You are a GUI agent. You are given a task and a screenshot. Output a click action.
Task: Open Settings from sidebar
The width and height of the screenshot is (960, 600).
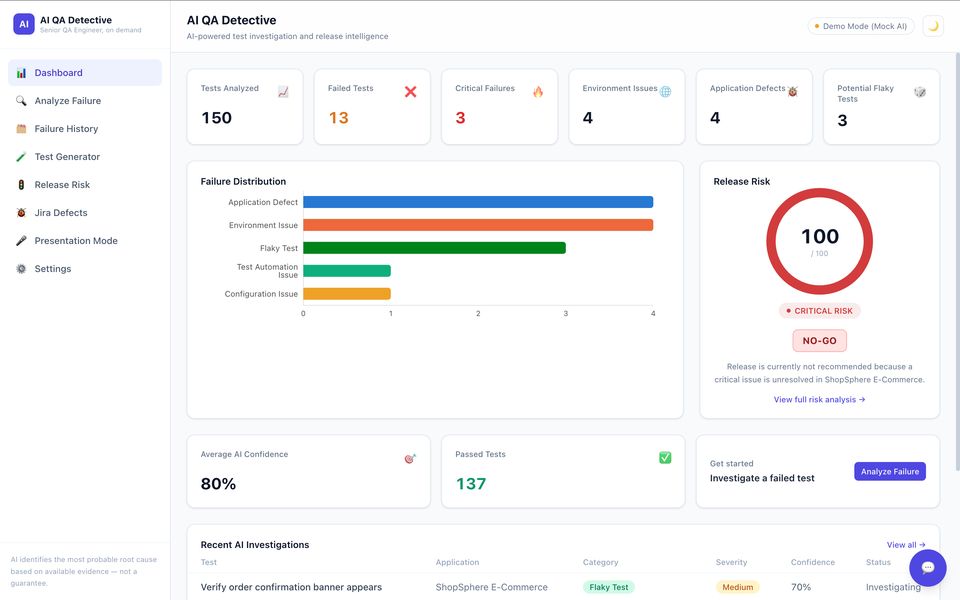(x=85, y=269)
